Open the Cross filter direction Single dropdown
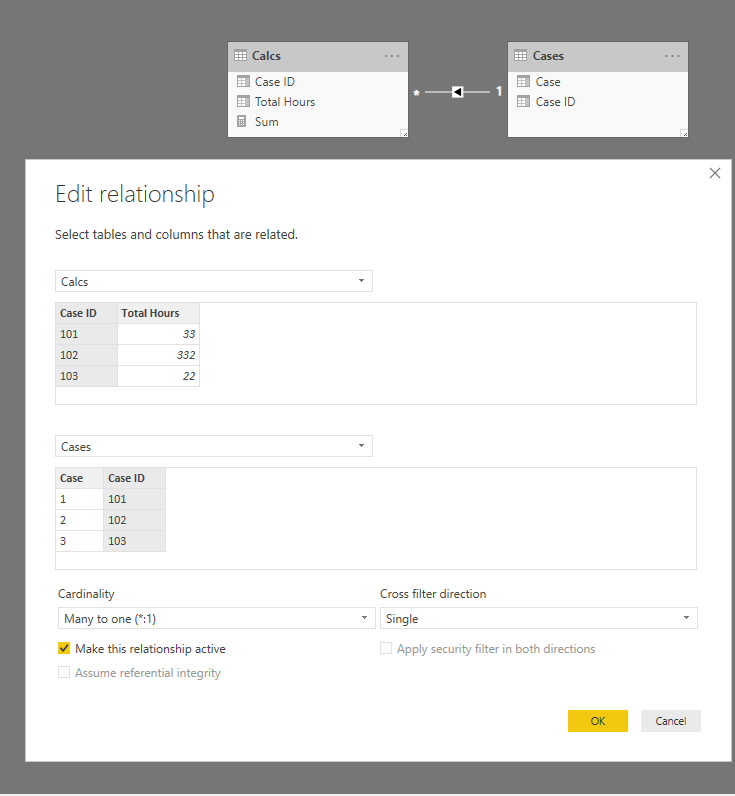The height and width of the screenshot is (796, 735). click(539, 618)
